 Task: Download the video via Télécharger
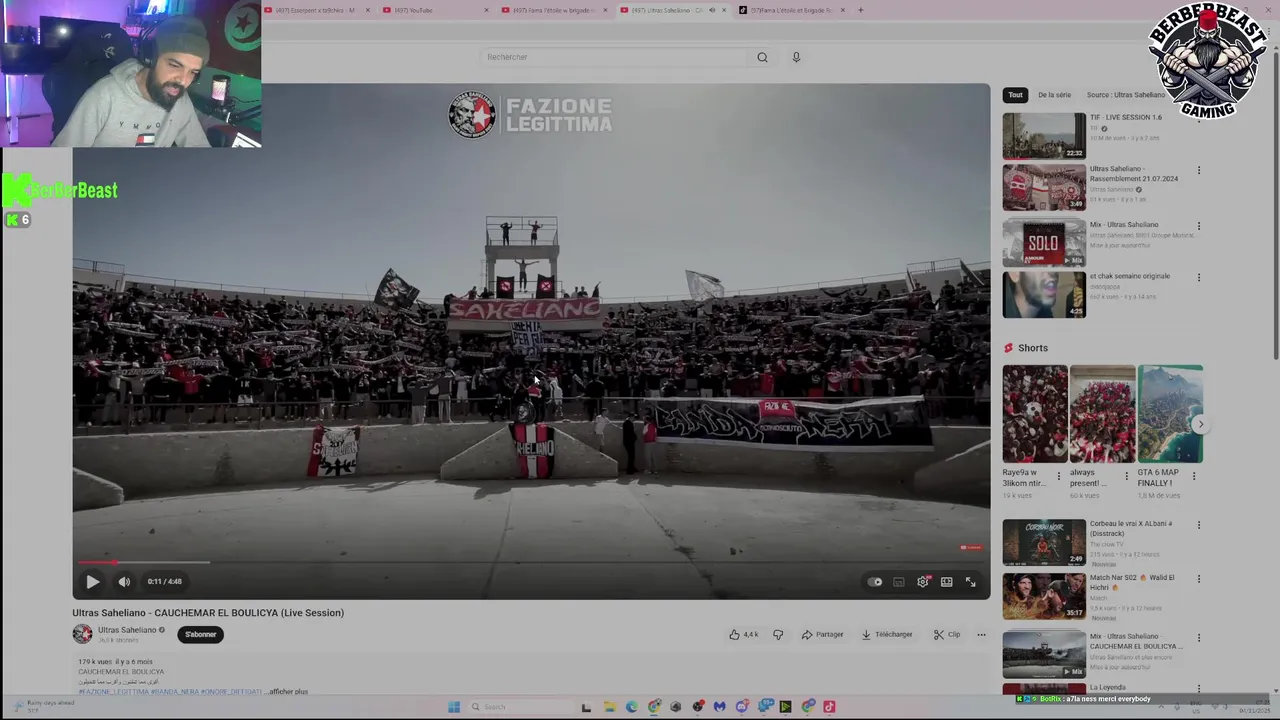pos(887,634)
